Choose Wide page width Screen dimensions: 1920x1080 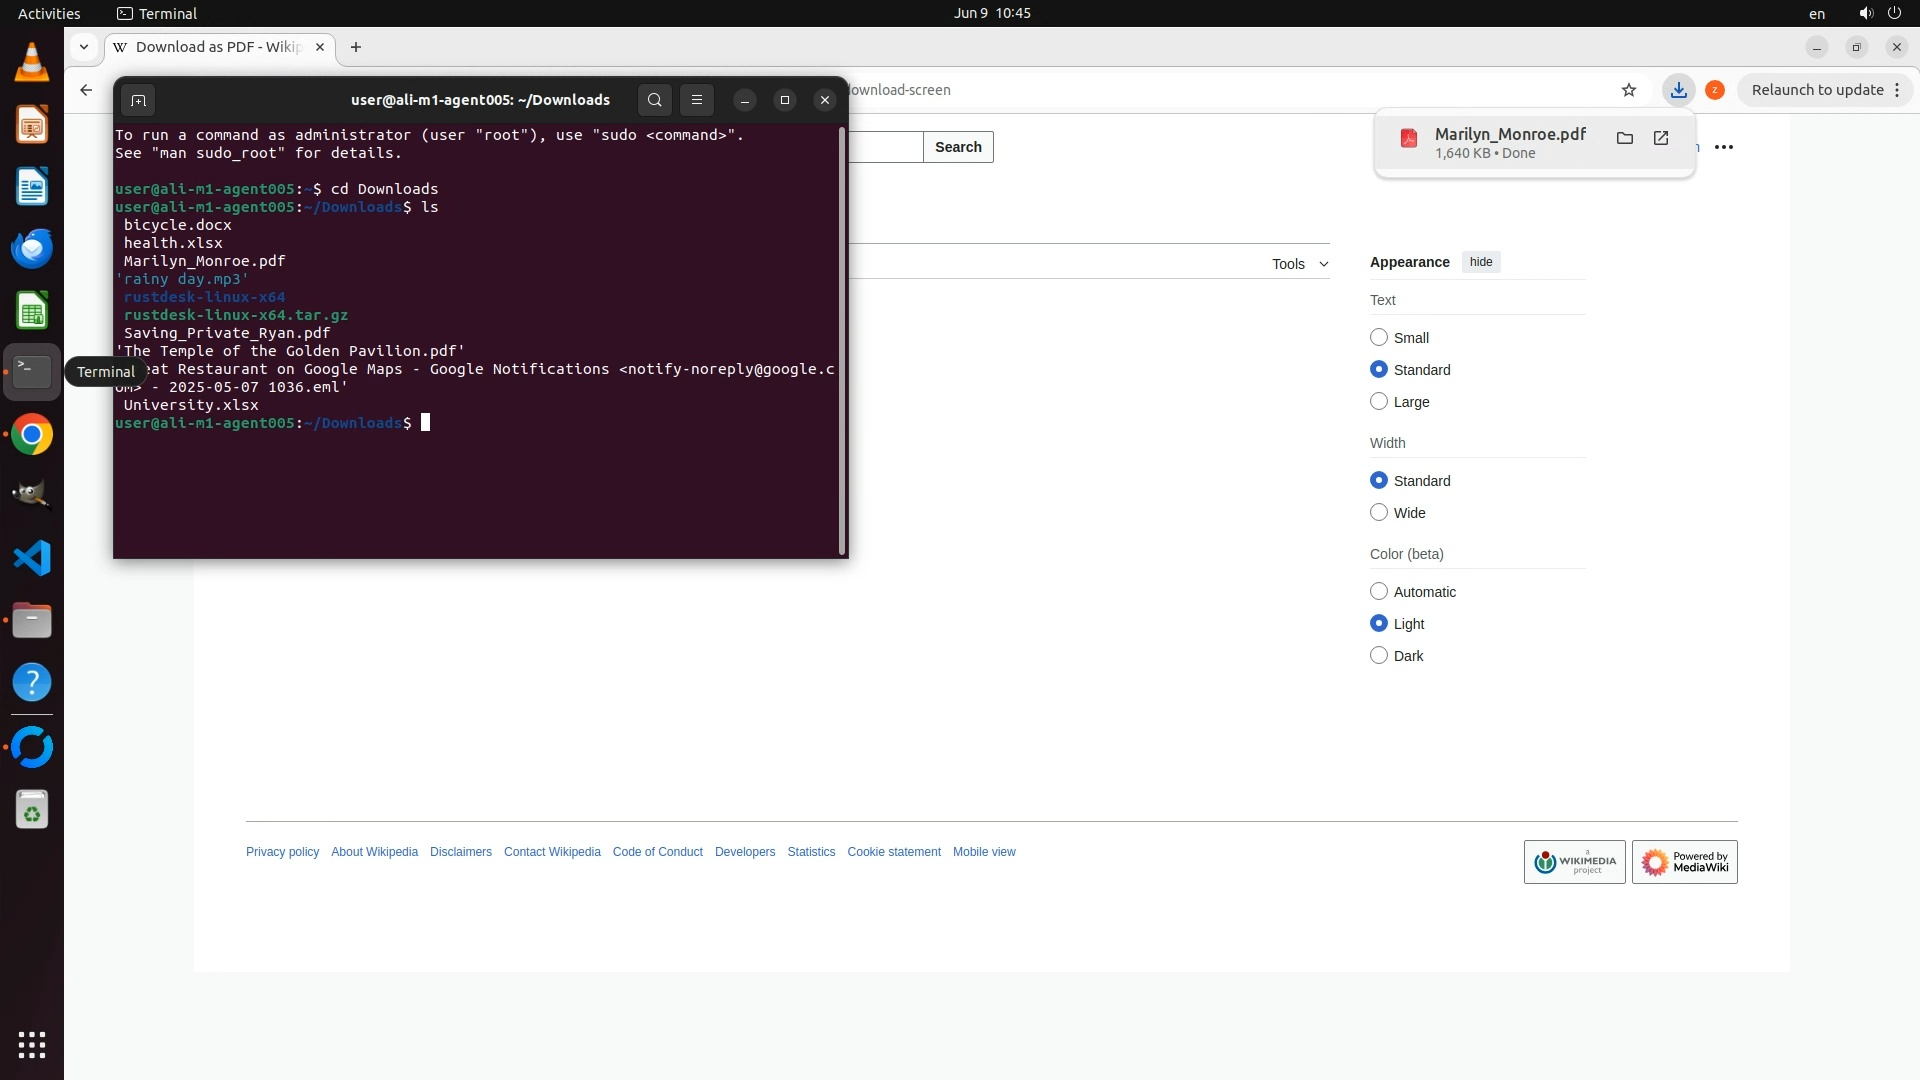[x=1379, y=513]
